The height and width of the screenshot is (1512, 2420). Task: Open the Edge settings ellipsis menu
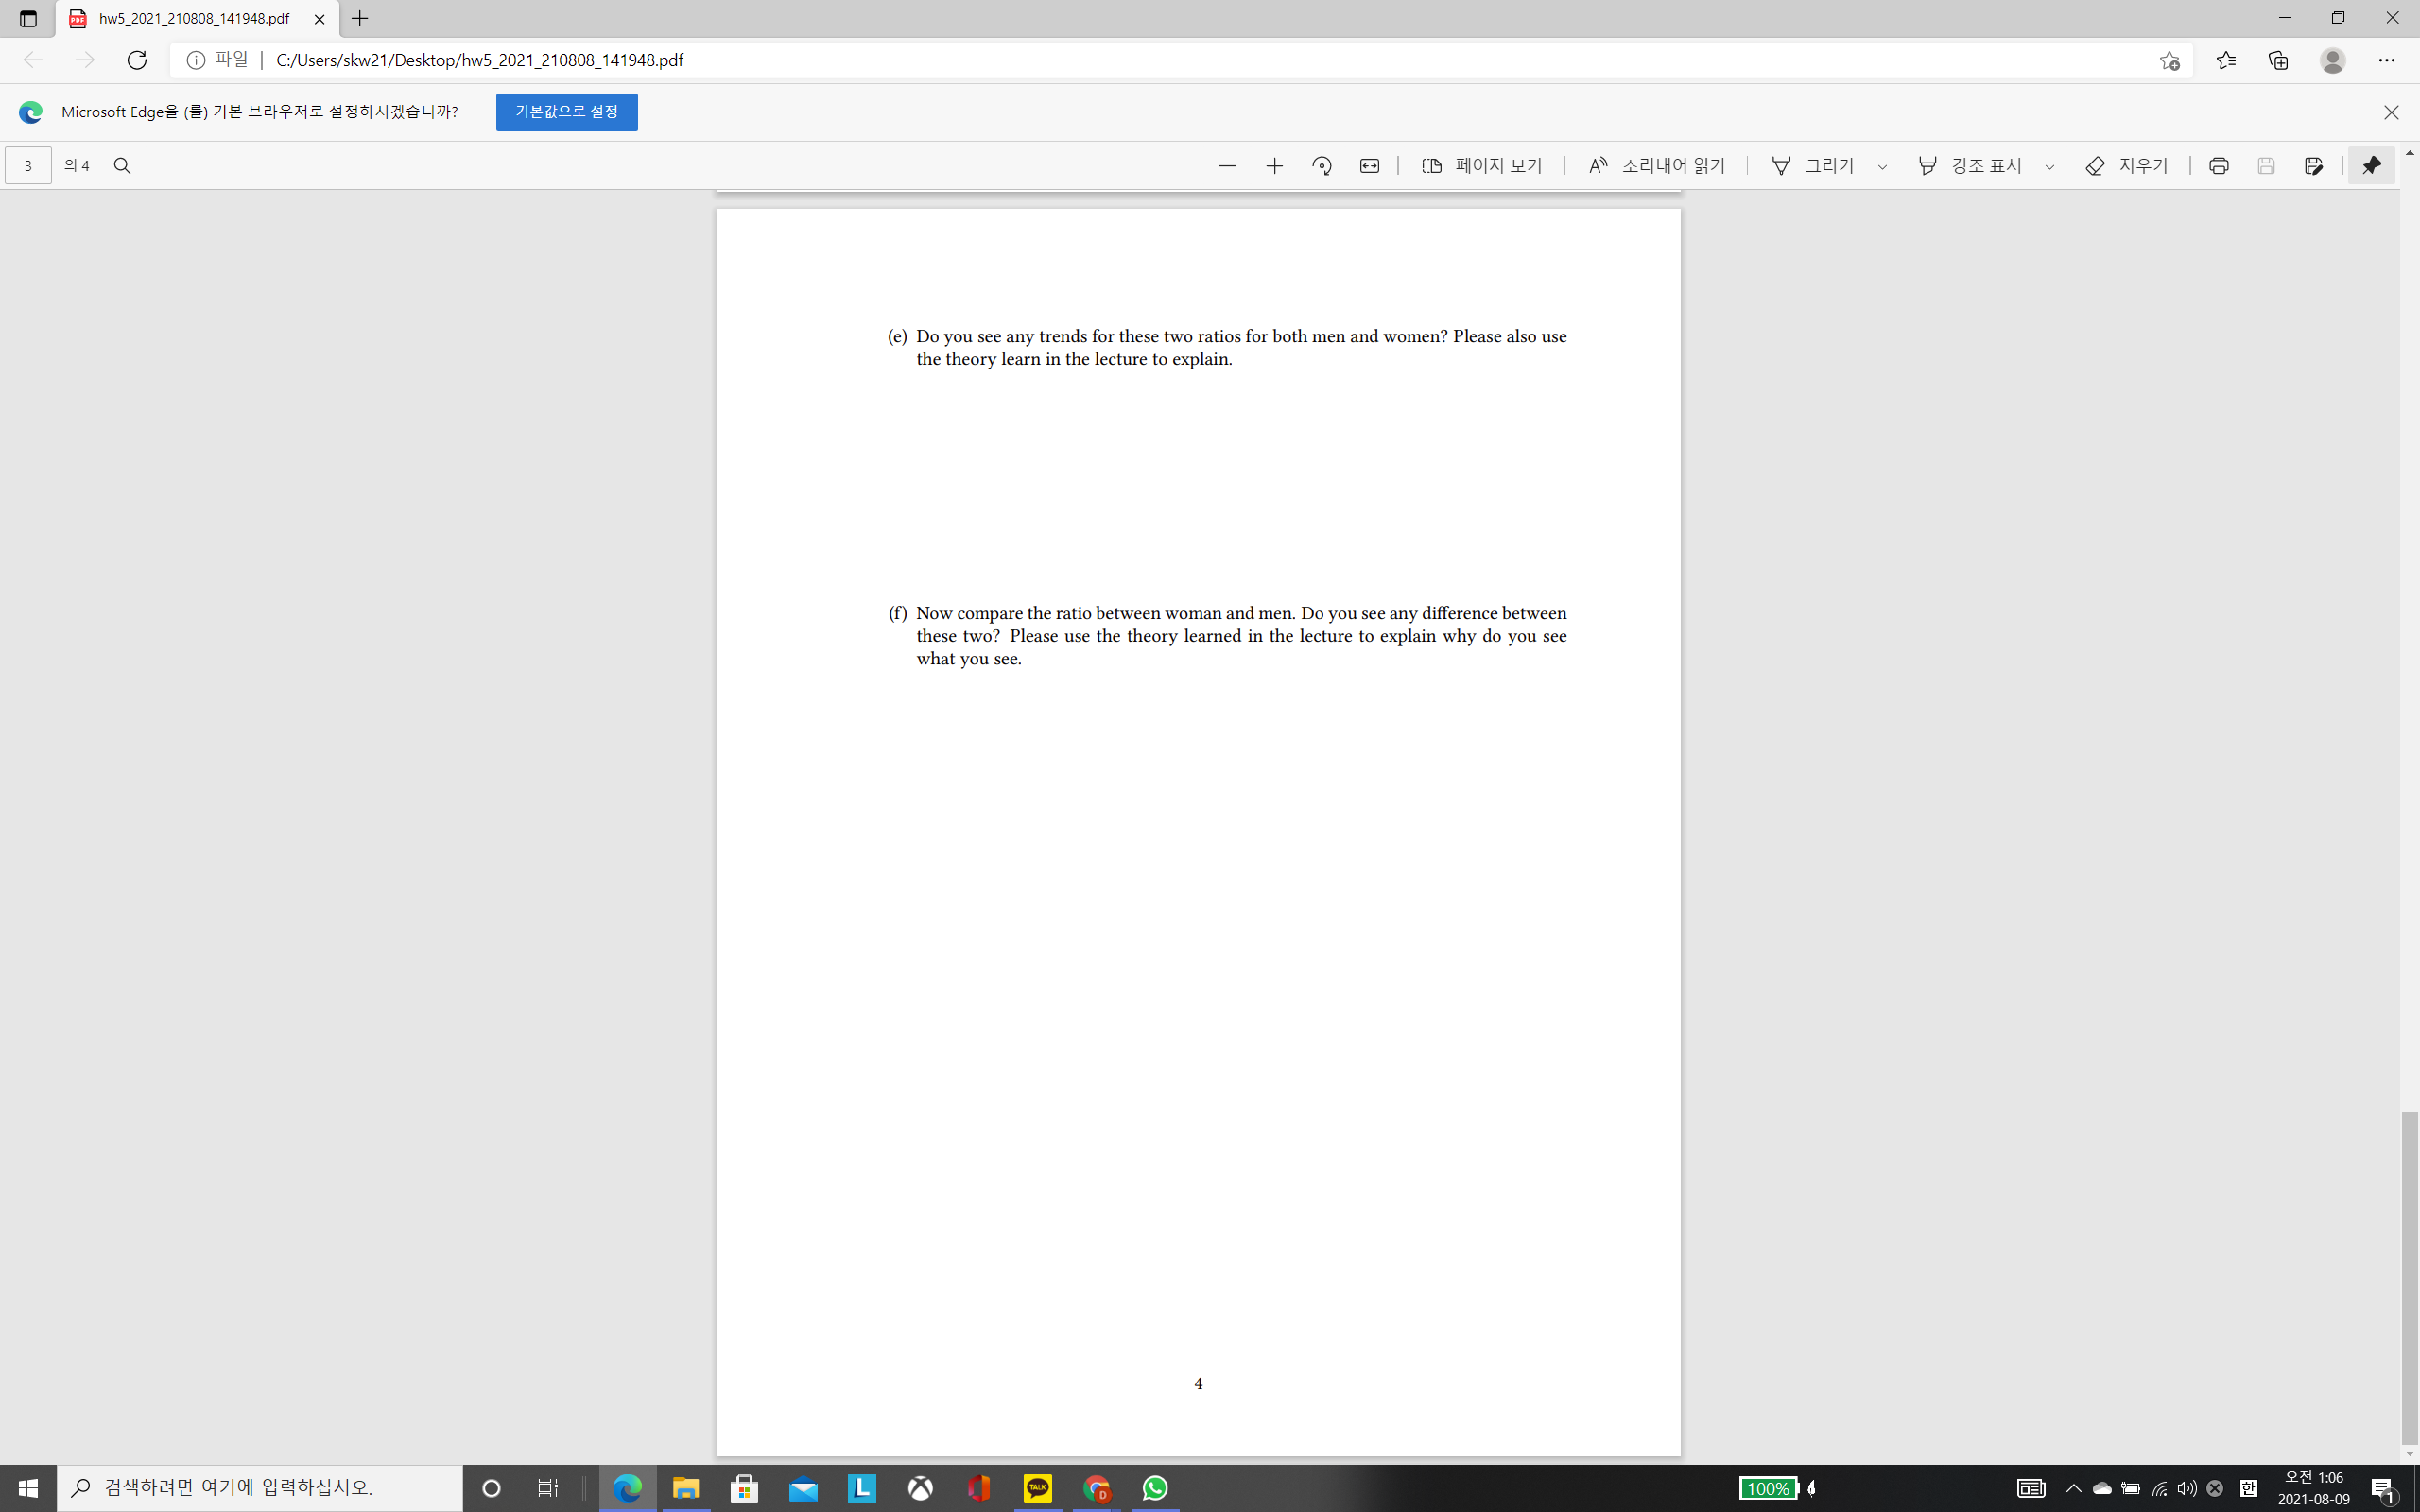pyautogui.click(x=2386, y=60)
